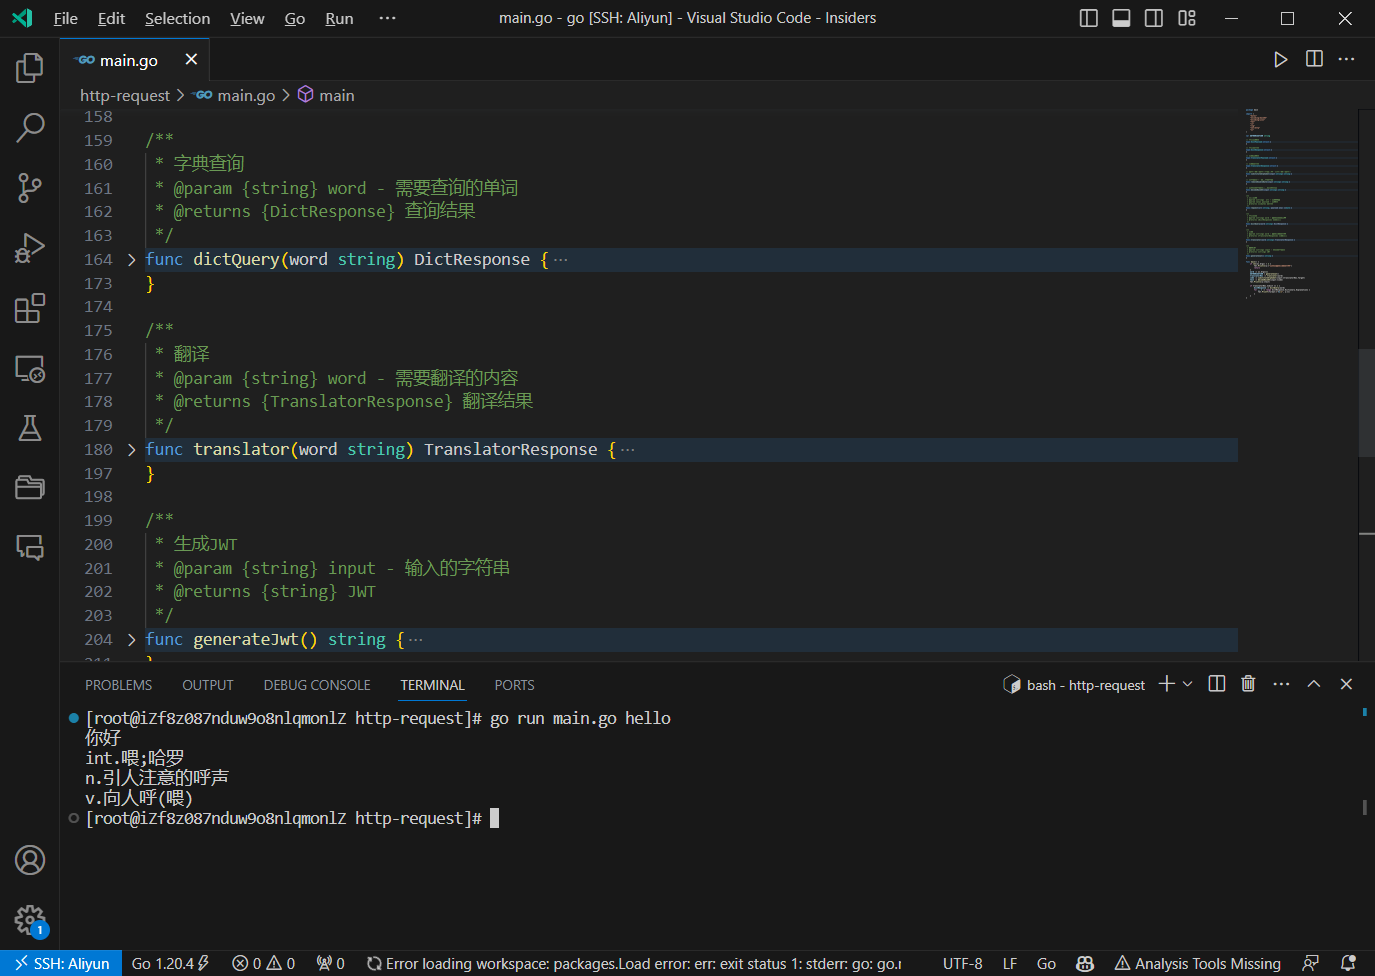1375x976 pixels.
Task: Open the Run menu
Action: point(339,18)
